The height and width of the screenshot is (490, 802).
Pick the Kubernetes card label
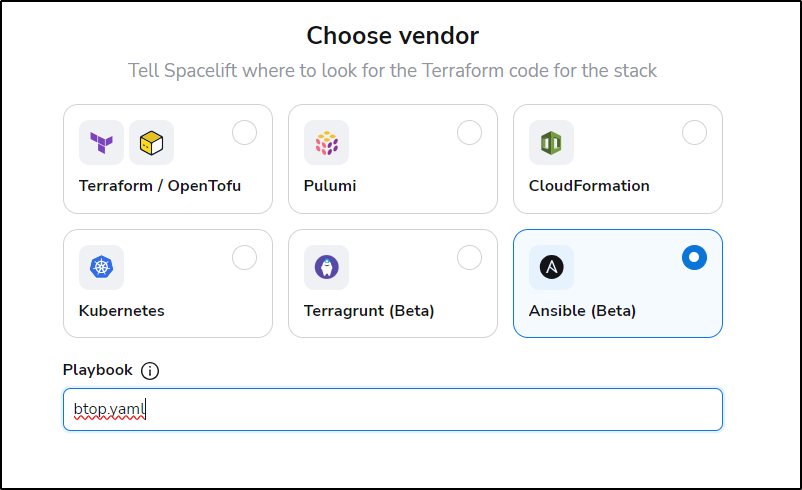click(x=122, y=310)
